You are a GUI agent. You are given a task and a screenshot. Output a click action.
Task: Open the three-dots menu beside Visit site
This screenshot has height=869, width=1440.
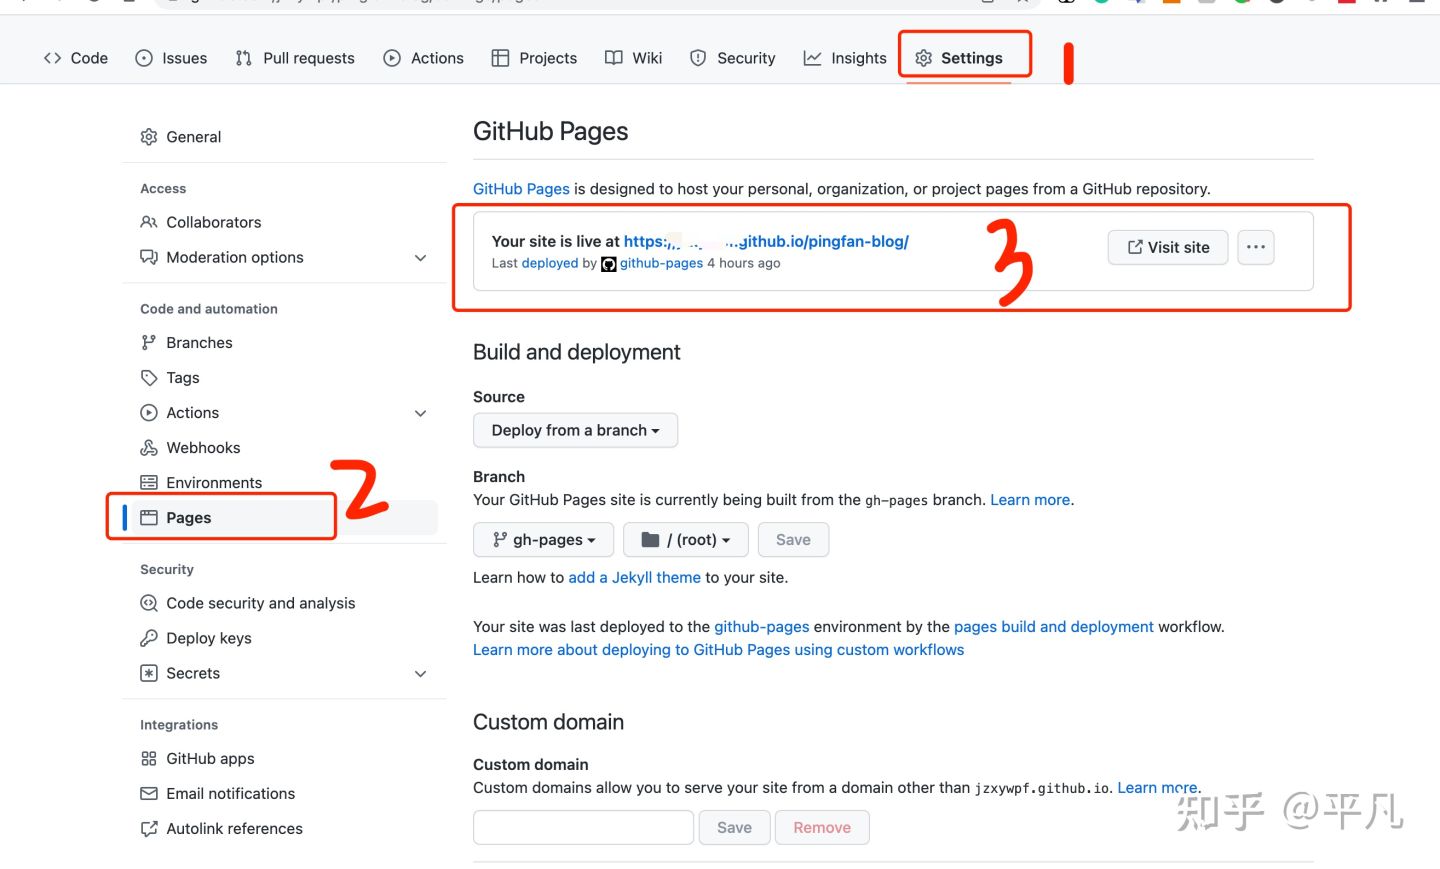(1256, 247)
